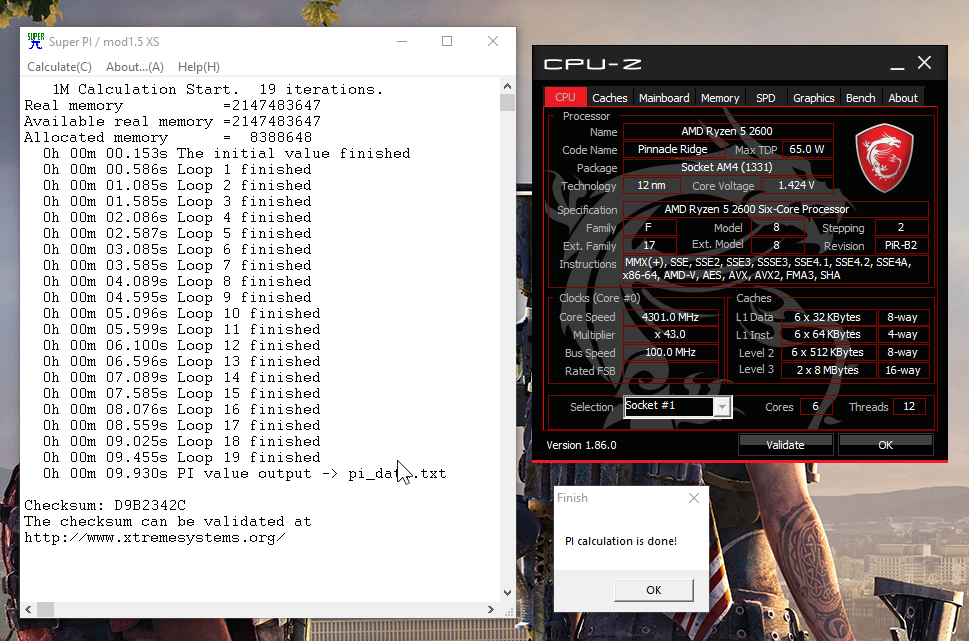Open the About tab in CPU-Z
This screenshot has width=969, height=641.
click(x=903, y=98)
